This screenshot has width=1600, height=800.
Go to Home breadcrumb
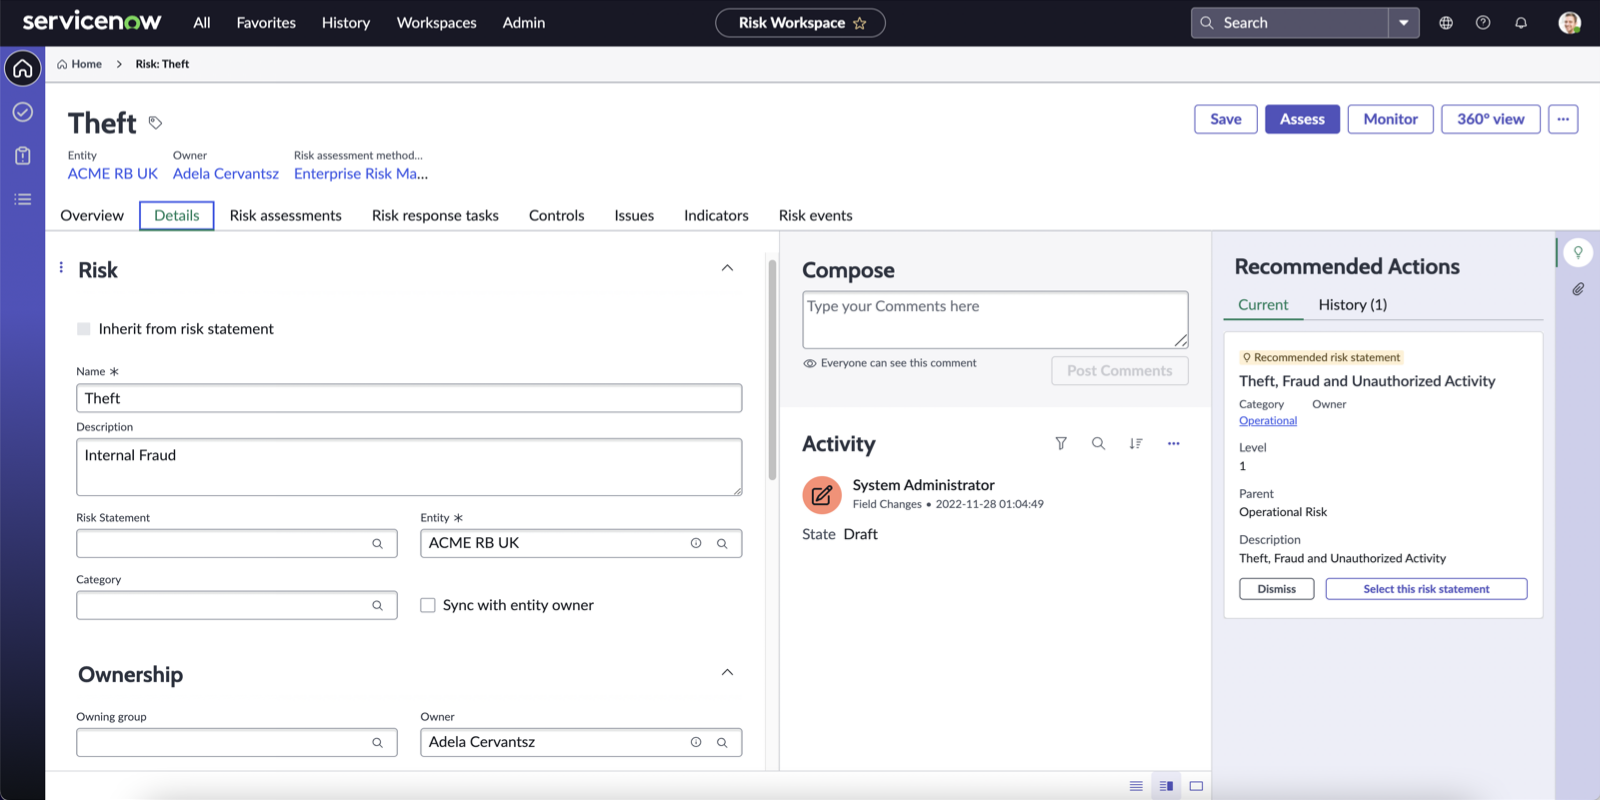[80, 64]
